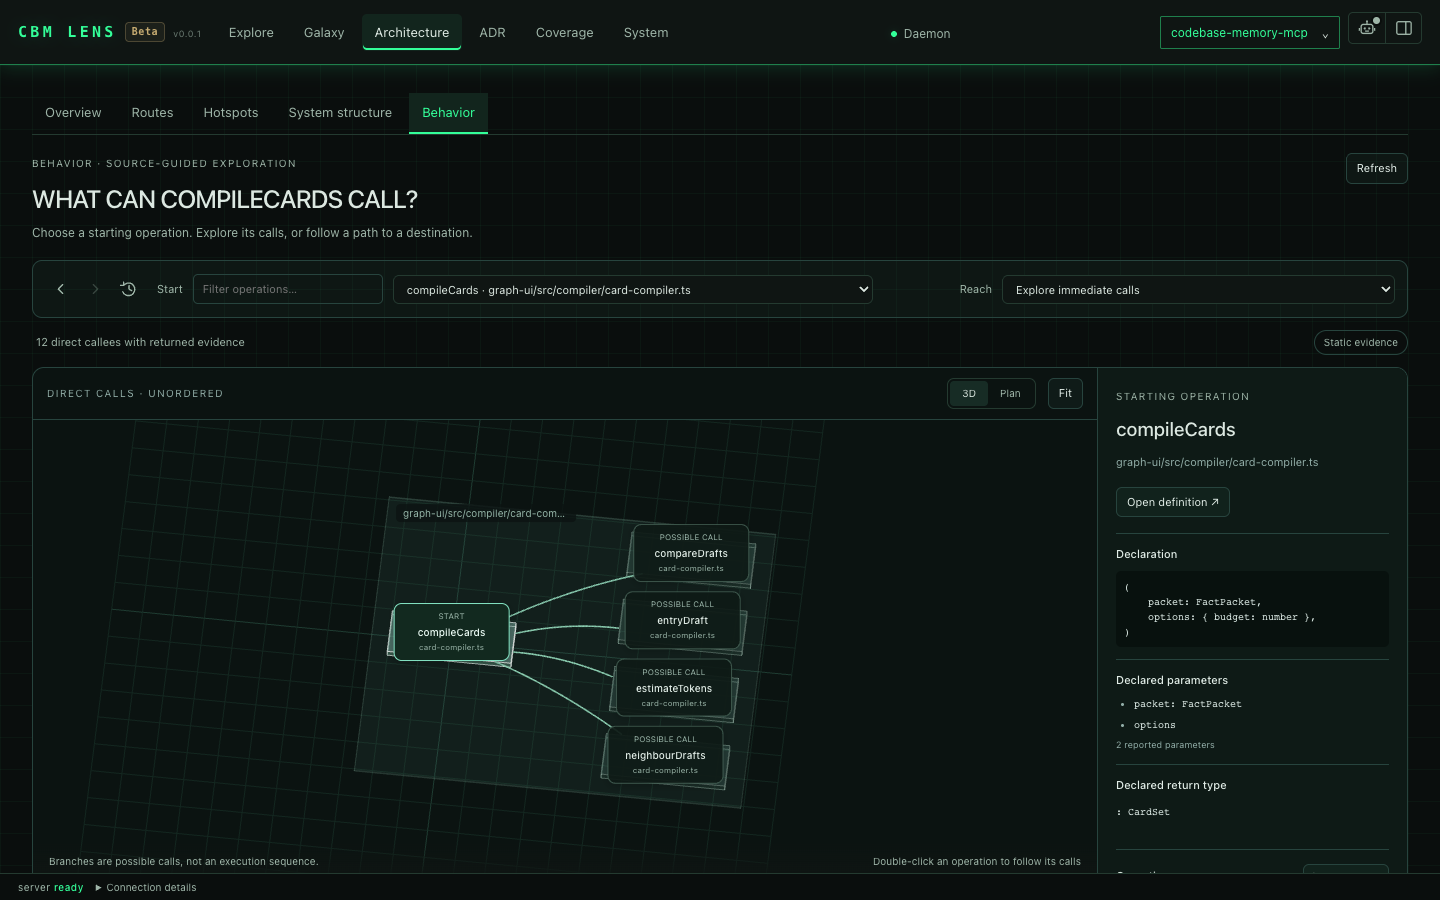This screenshot has height=900, width=1440.
Task: Open the ADR nav item
Action: pos(492,32)
